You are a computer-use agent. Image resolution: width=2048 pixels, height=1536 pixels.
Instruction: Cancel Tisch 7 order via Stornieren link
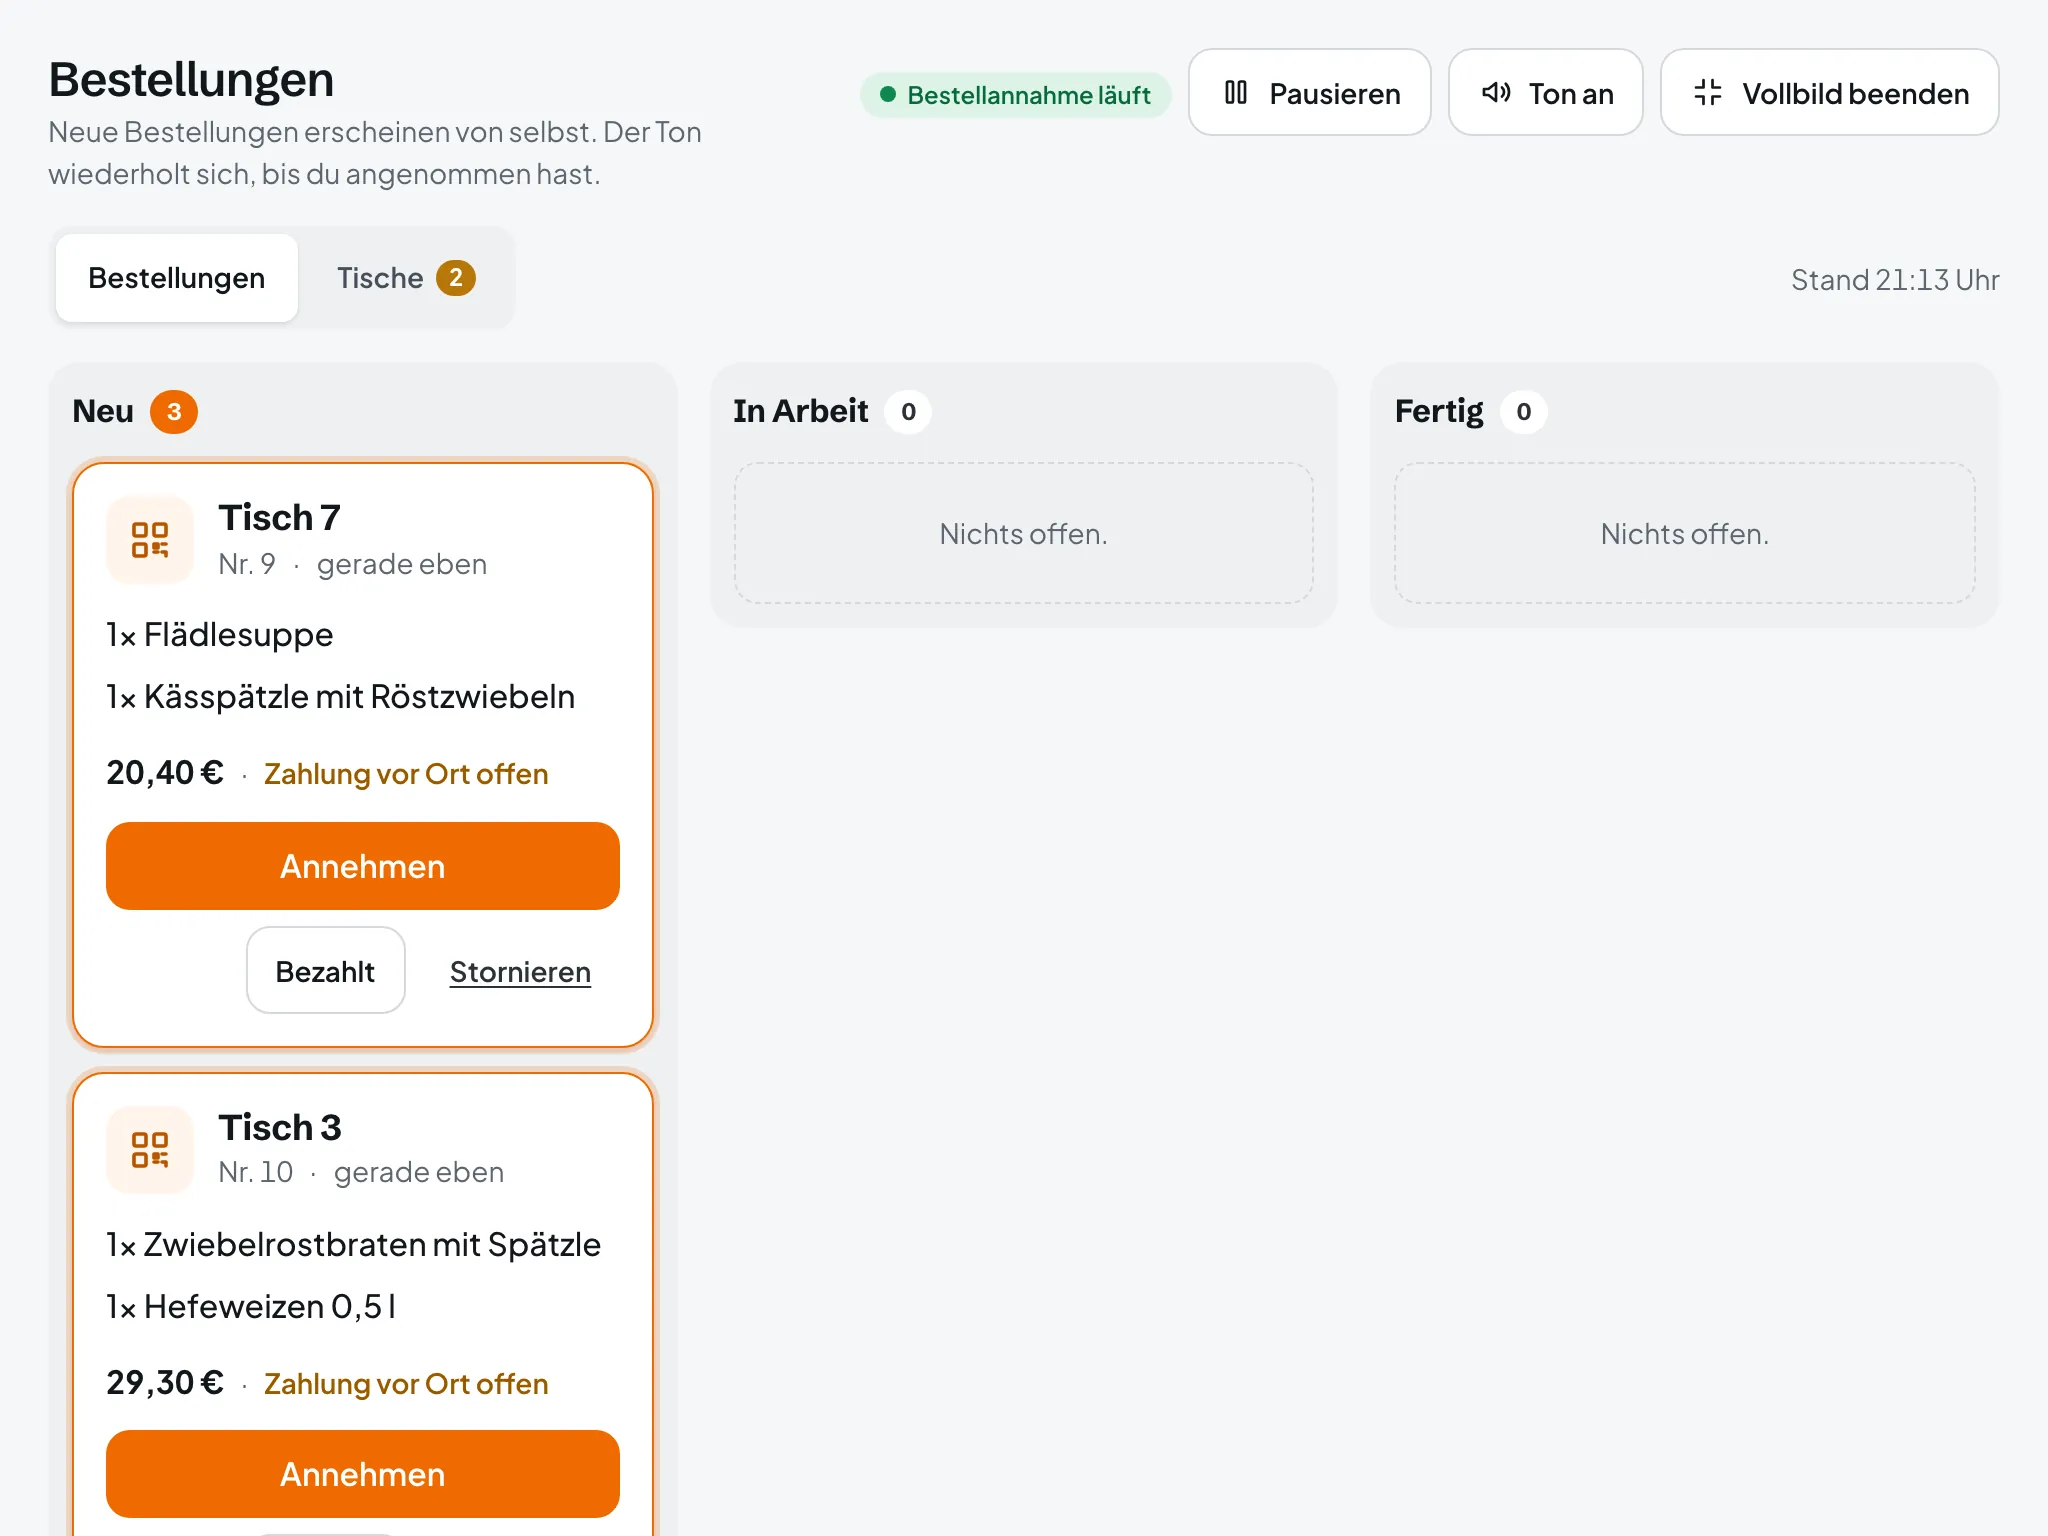tap(520, 972)
